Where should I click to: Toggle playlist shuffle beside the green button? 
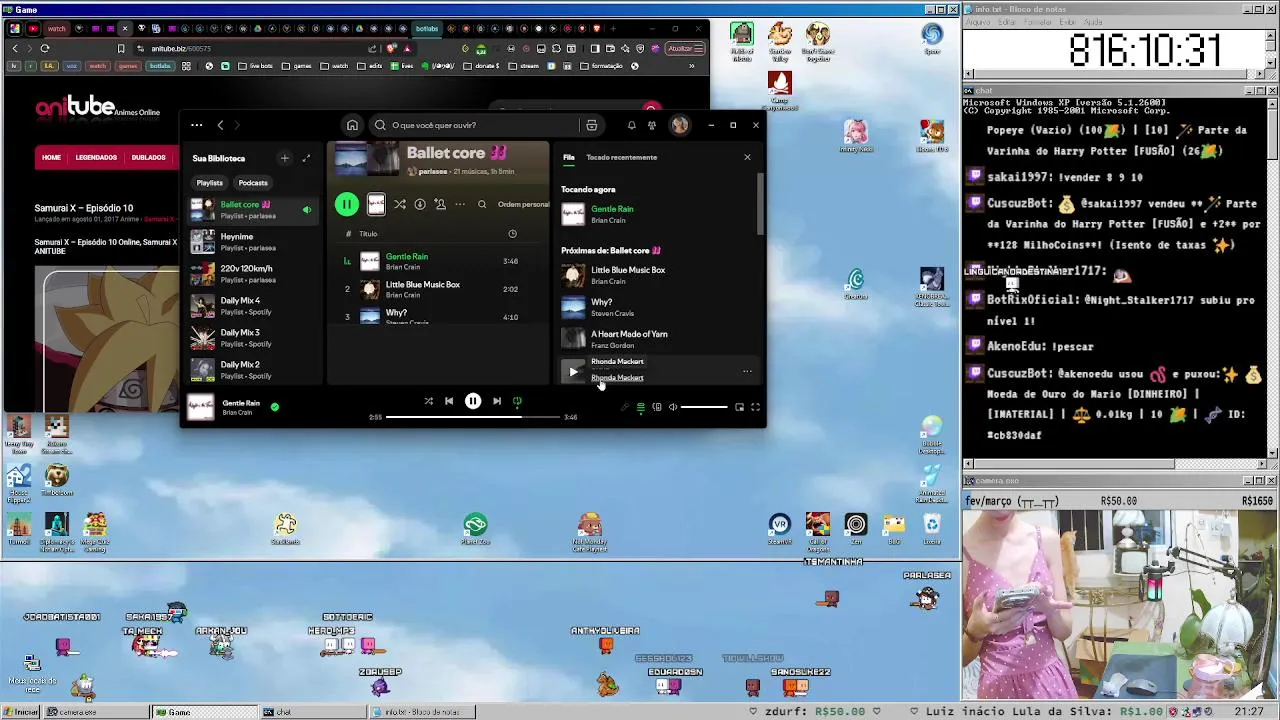point(399,204)
